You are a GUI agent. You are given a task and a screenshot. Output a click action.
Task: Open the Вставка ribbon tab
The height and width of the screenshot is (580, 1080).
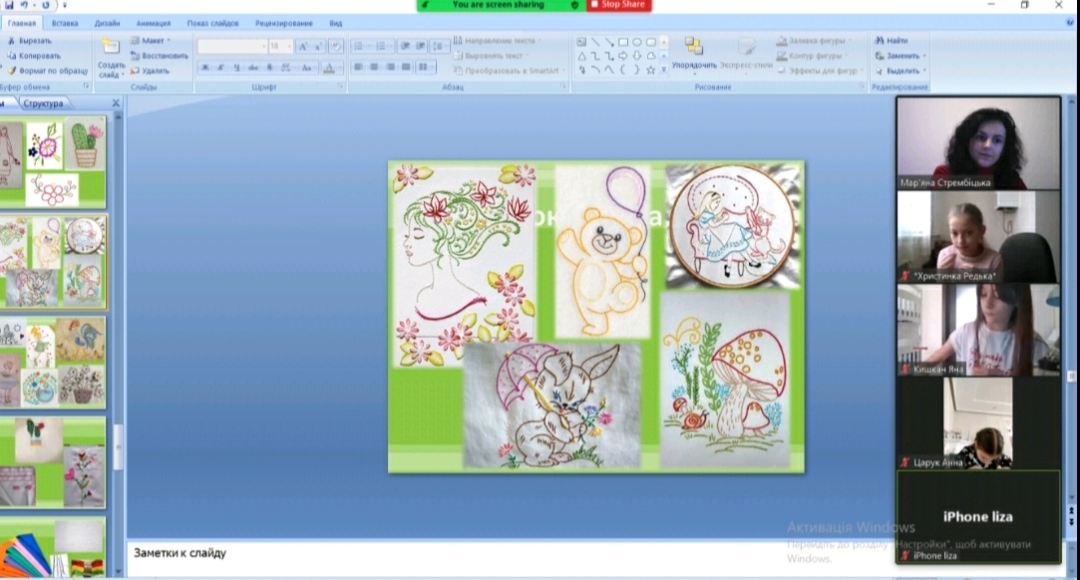point(65,23)
